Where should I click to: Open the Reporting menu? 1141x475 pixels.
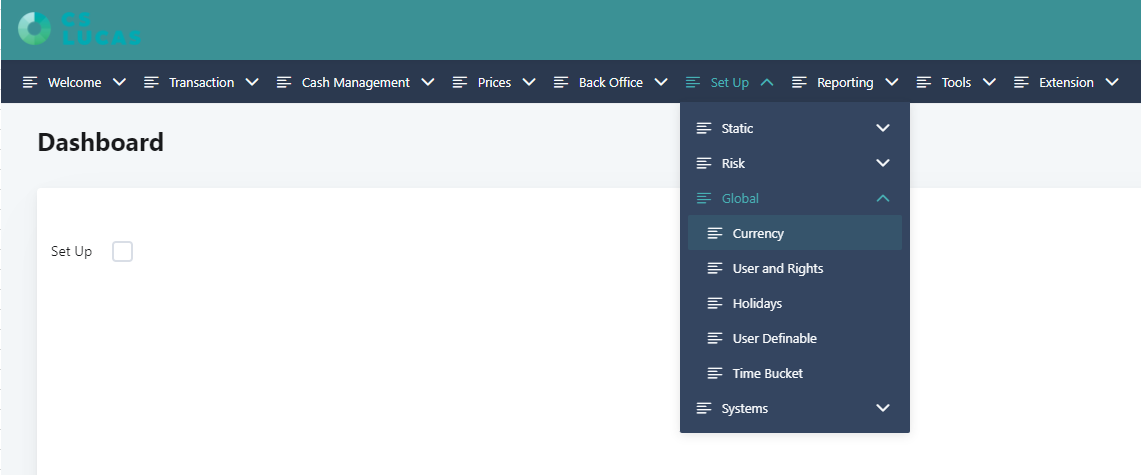[844, 83]
